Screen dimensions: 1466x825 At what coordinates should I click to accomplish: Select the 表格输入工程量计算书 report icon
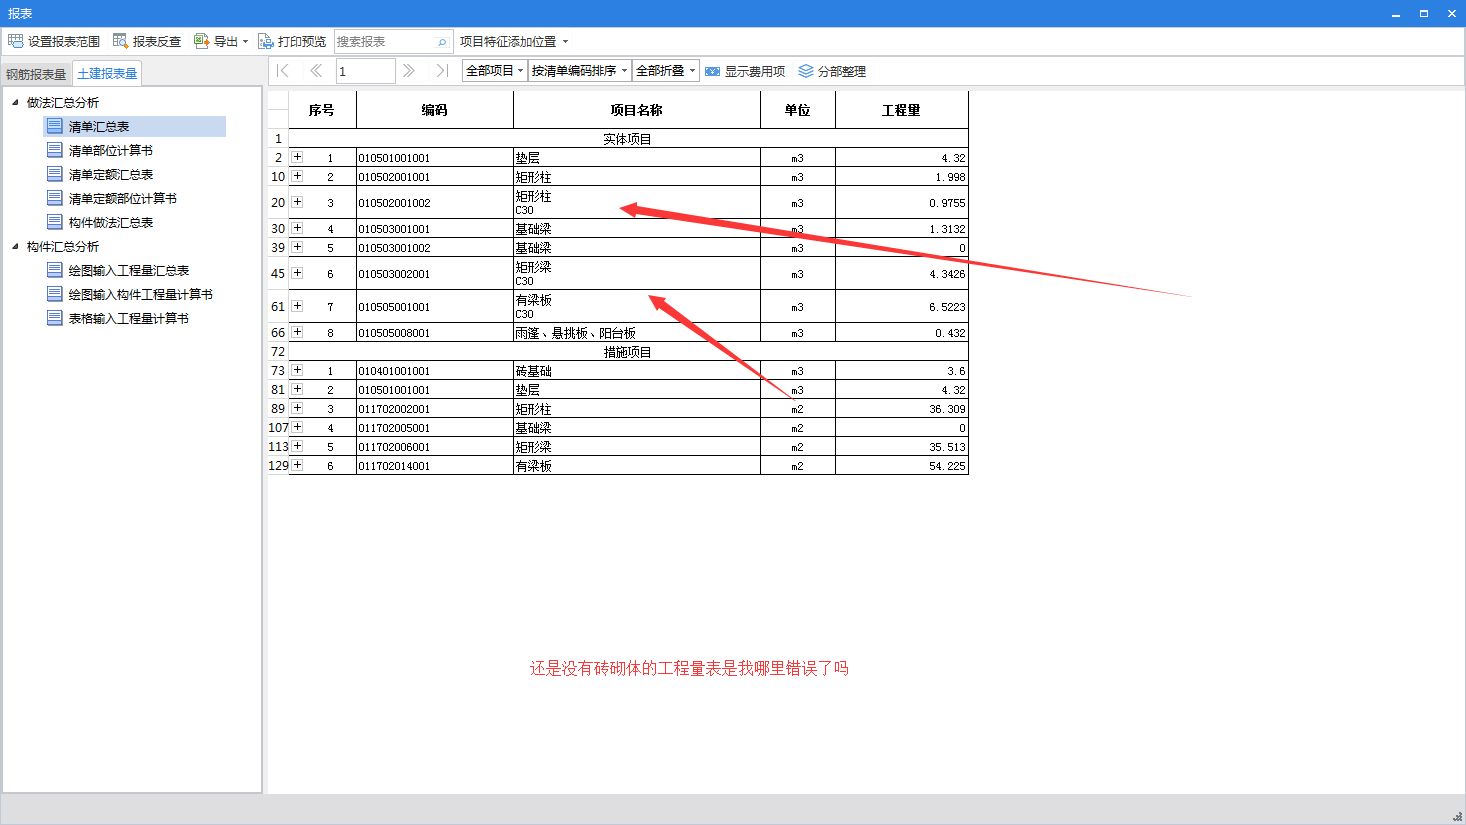coord(55,318)
